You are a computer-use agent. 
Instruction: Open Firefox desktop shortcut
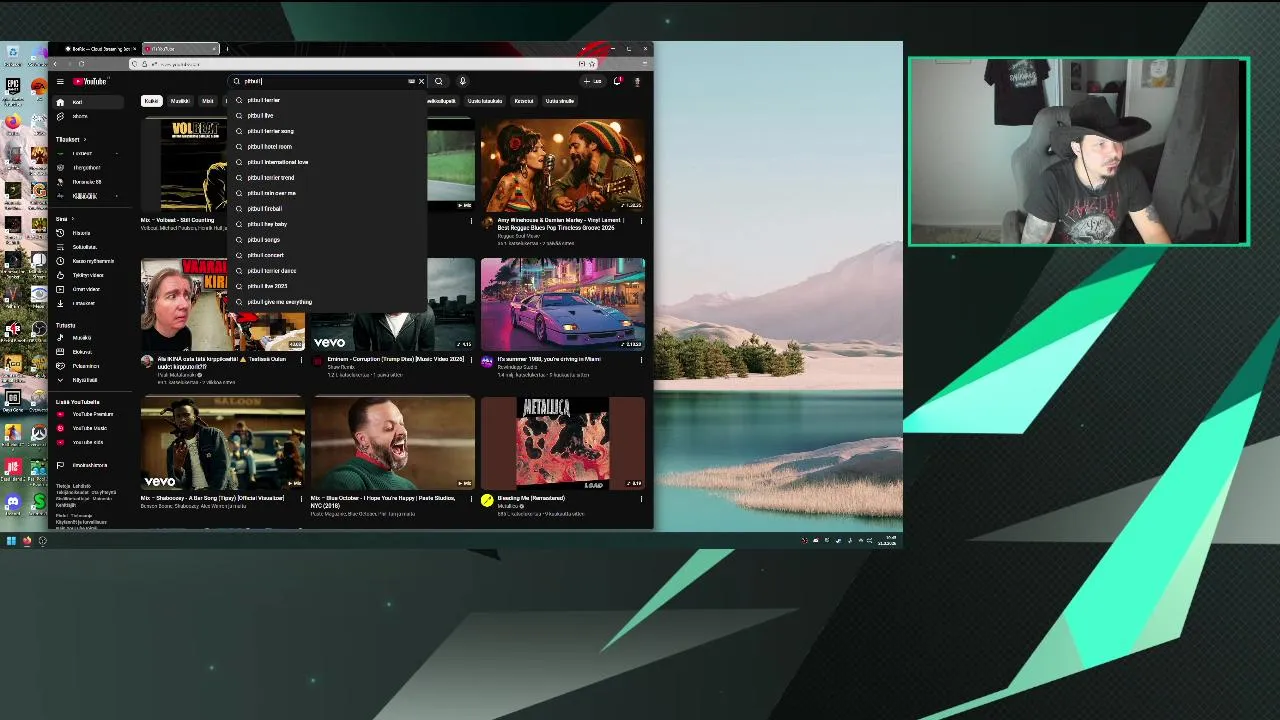(x=13, y=122)
